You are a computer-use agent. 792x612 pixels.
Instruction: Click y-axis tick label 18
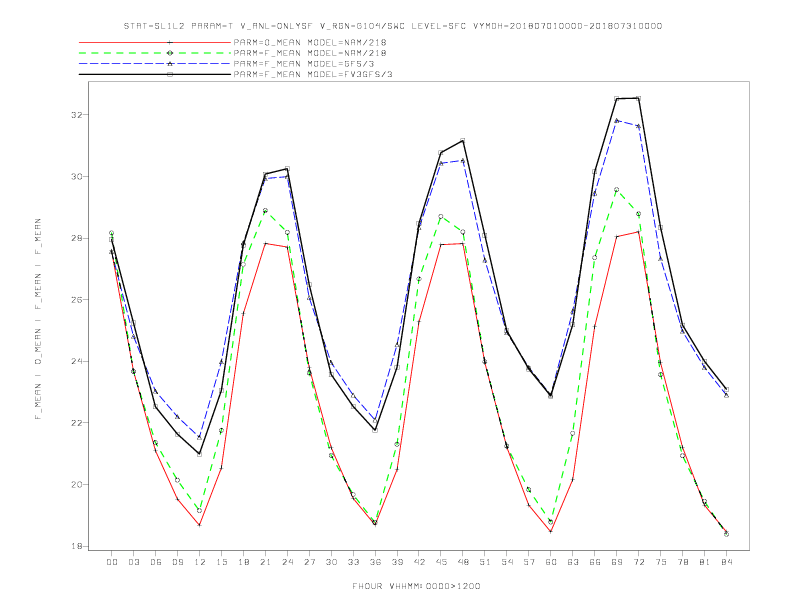76,546
